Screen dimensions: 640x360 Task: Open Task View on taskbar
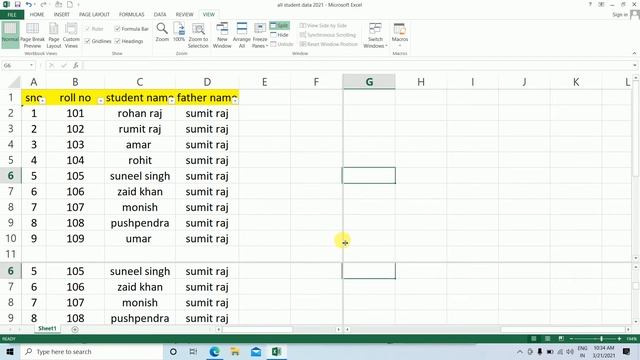193,351
